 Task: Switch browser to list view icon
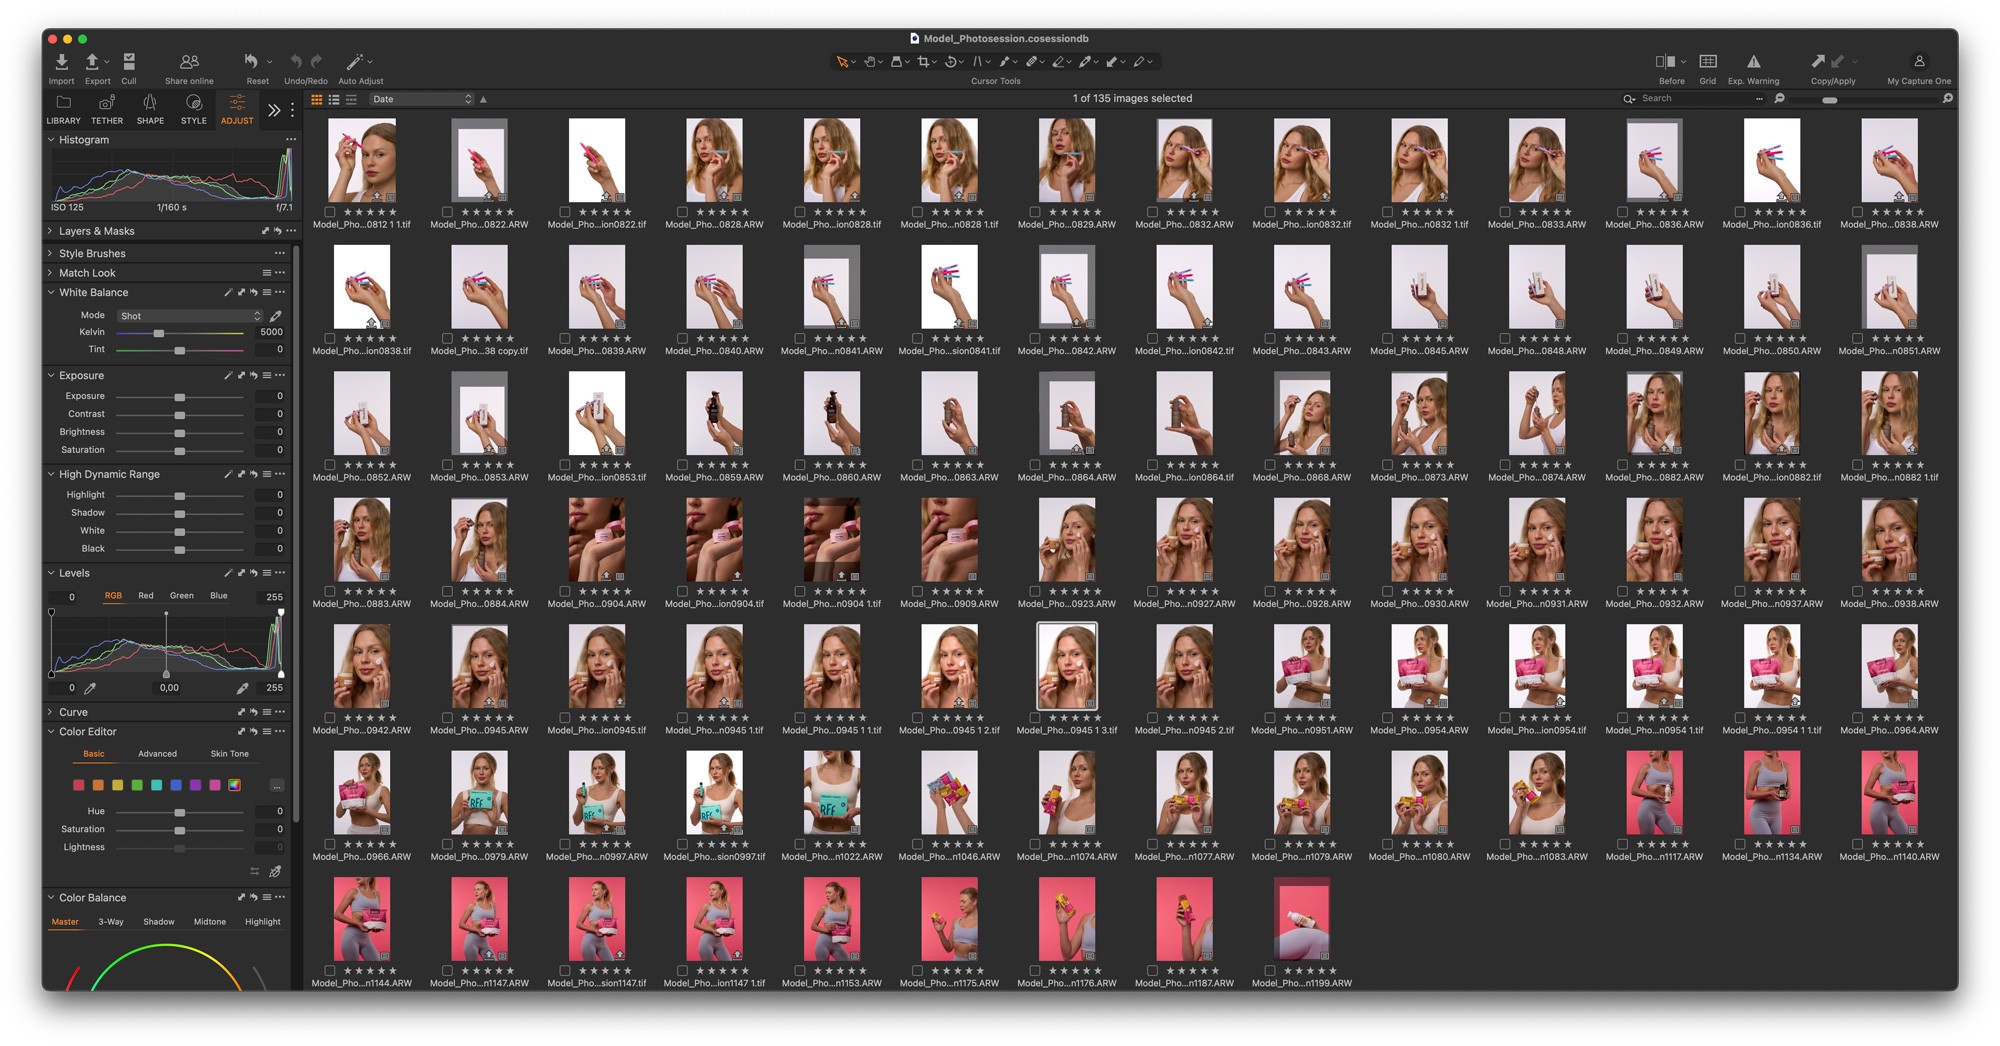click(334, 99)
